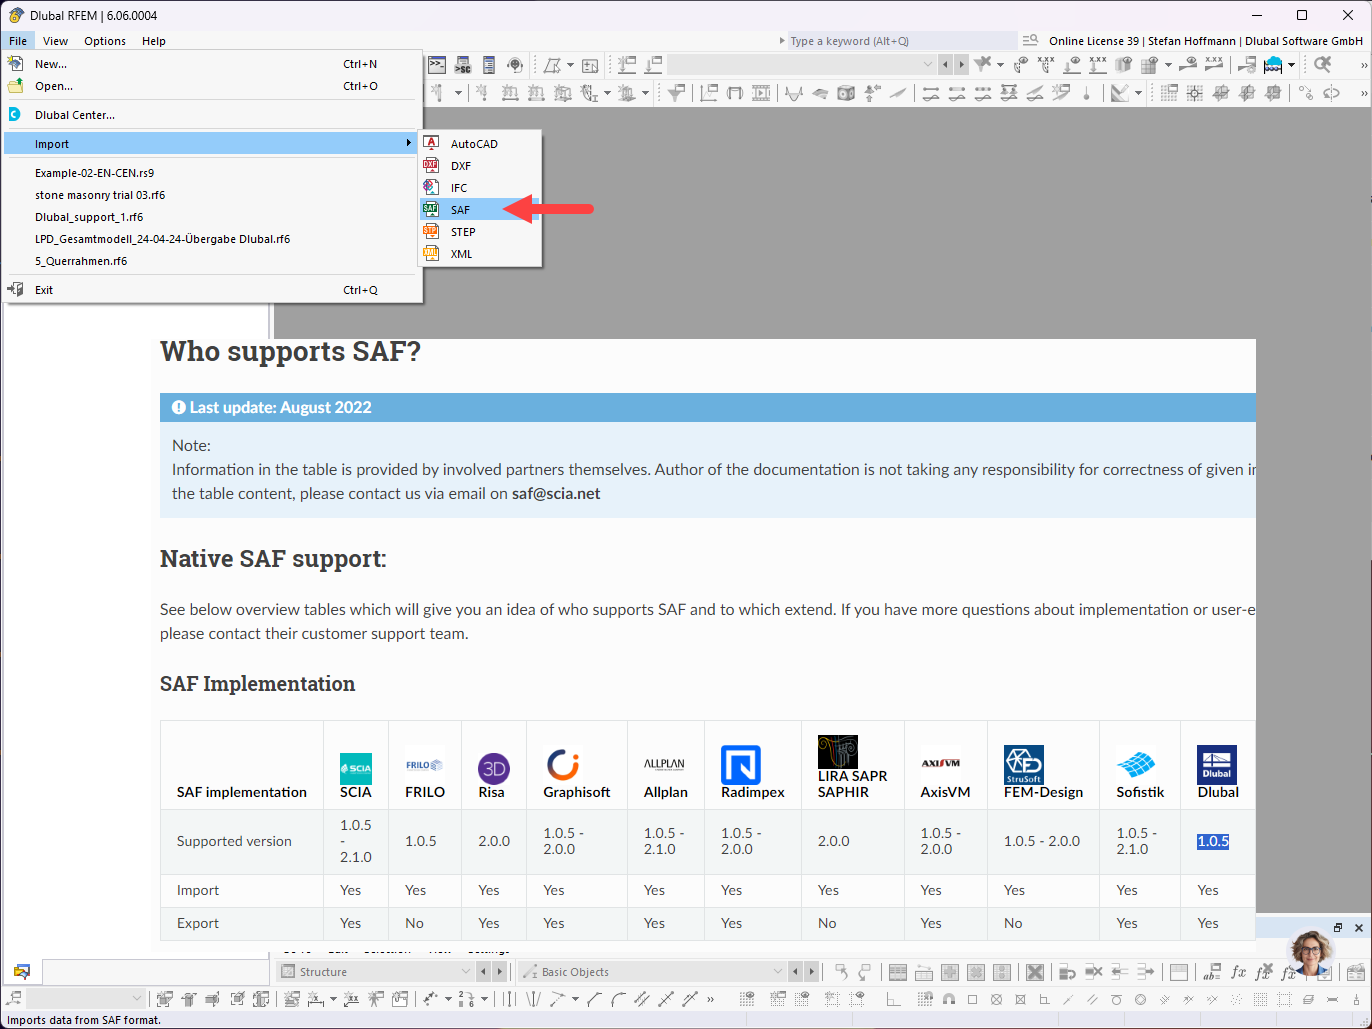Screen dimensions: 1372x1029
Task: Click the funnel filter icon in the second toolbar
Action: (x=677, y=93)
